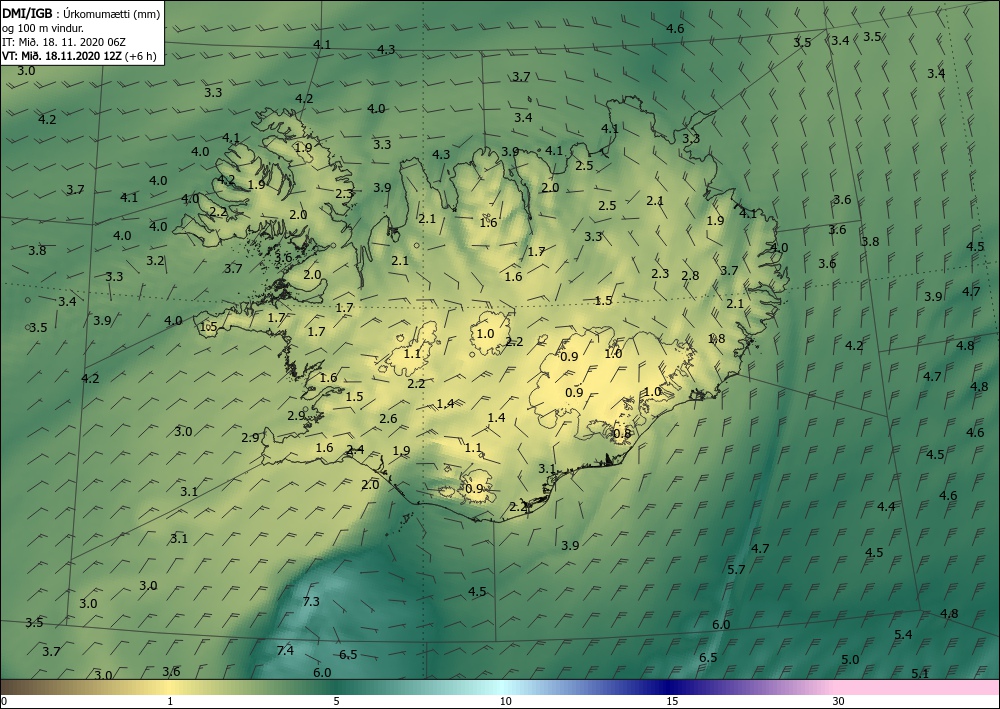Select the 5.1 value on the map
This screenshot has height=709, width=1000.
pyautogui.click(x=920, y=673)
